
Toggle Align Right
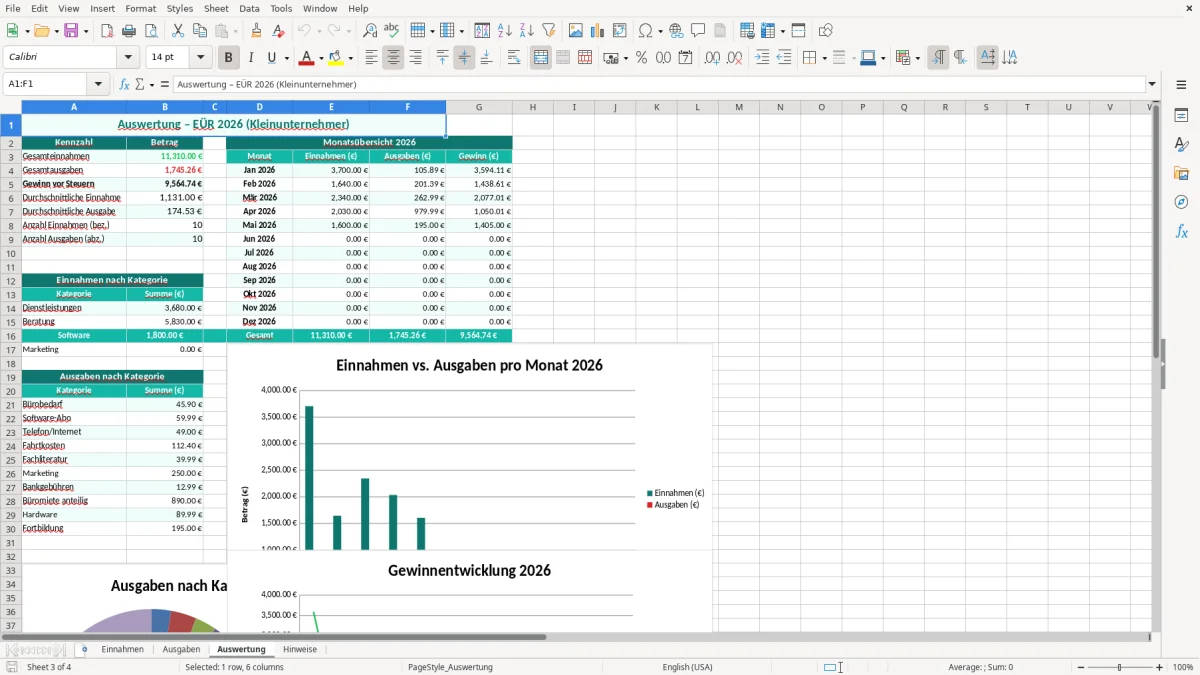[x=416, y=58]
